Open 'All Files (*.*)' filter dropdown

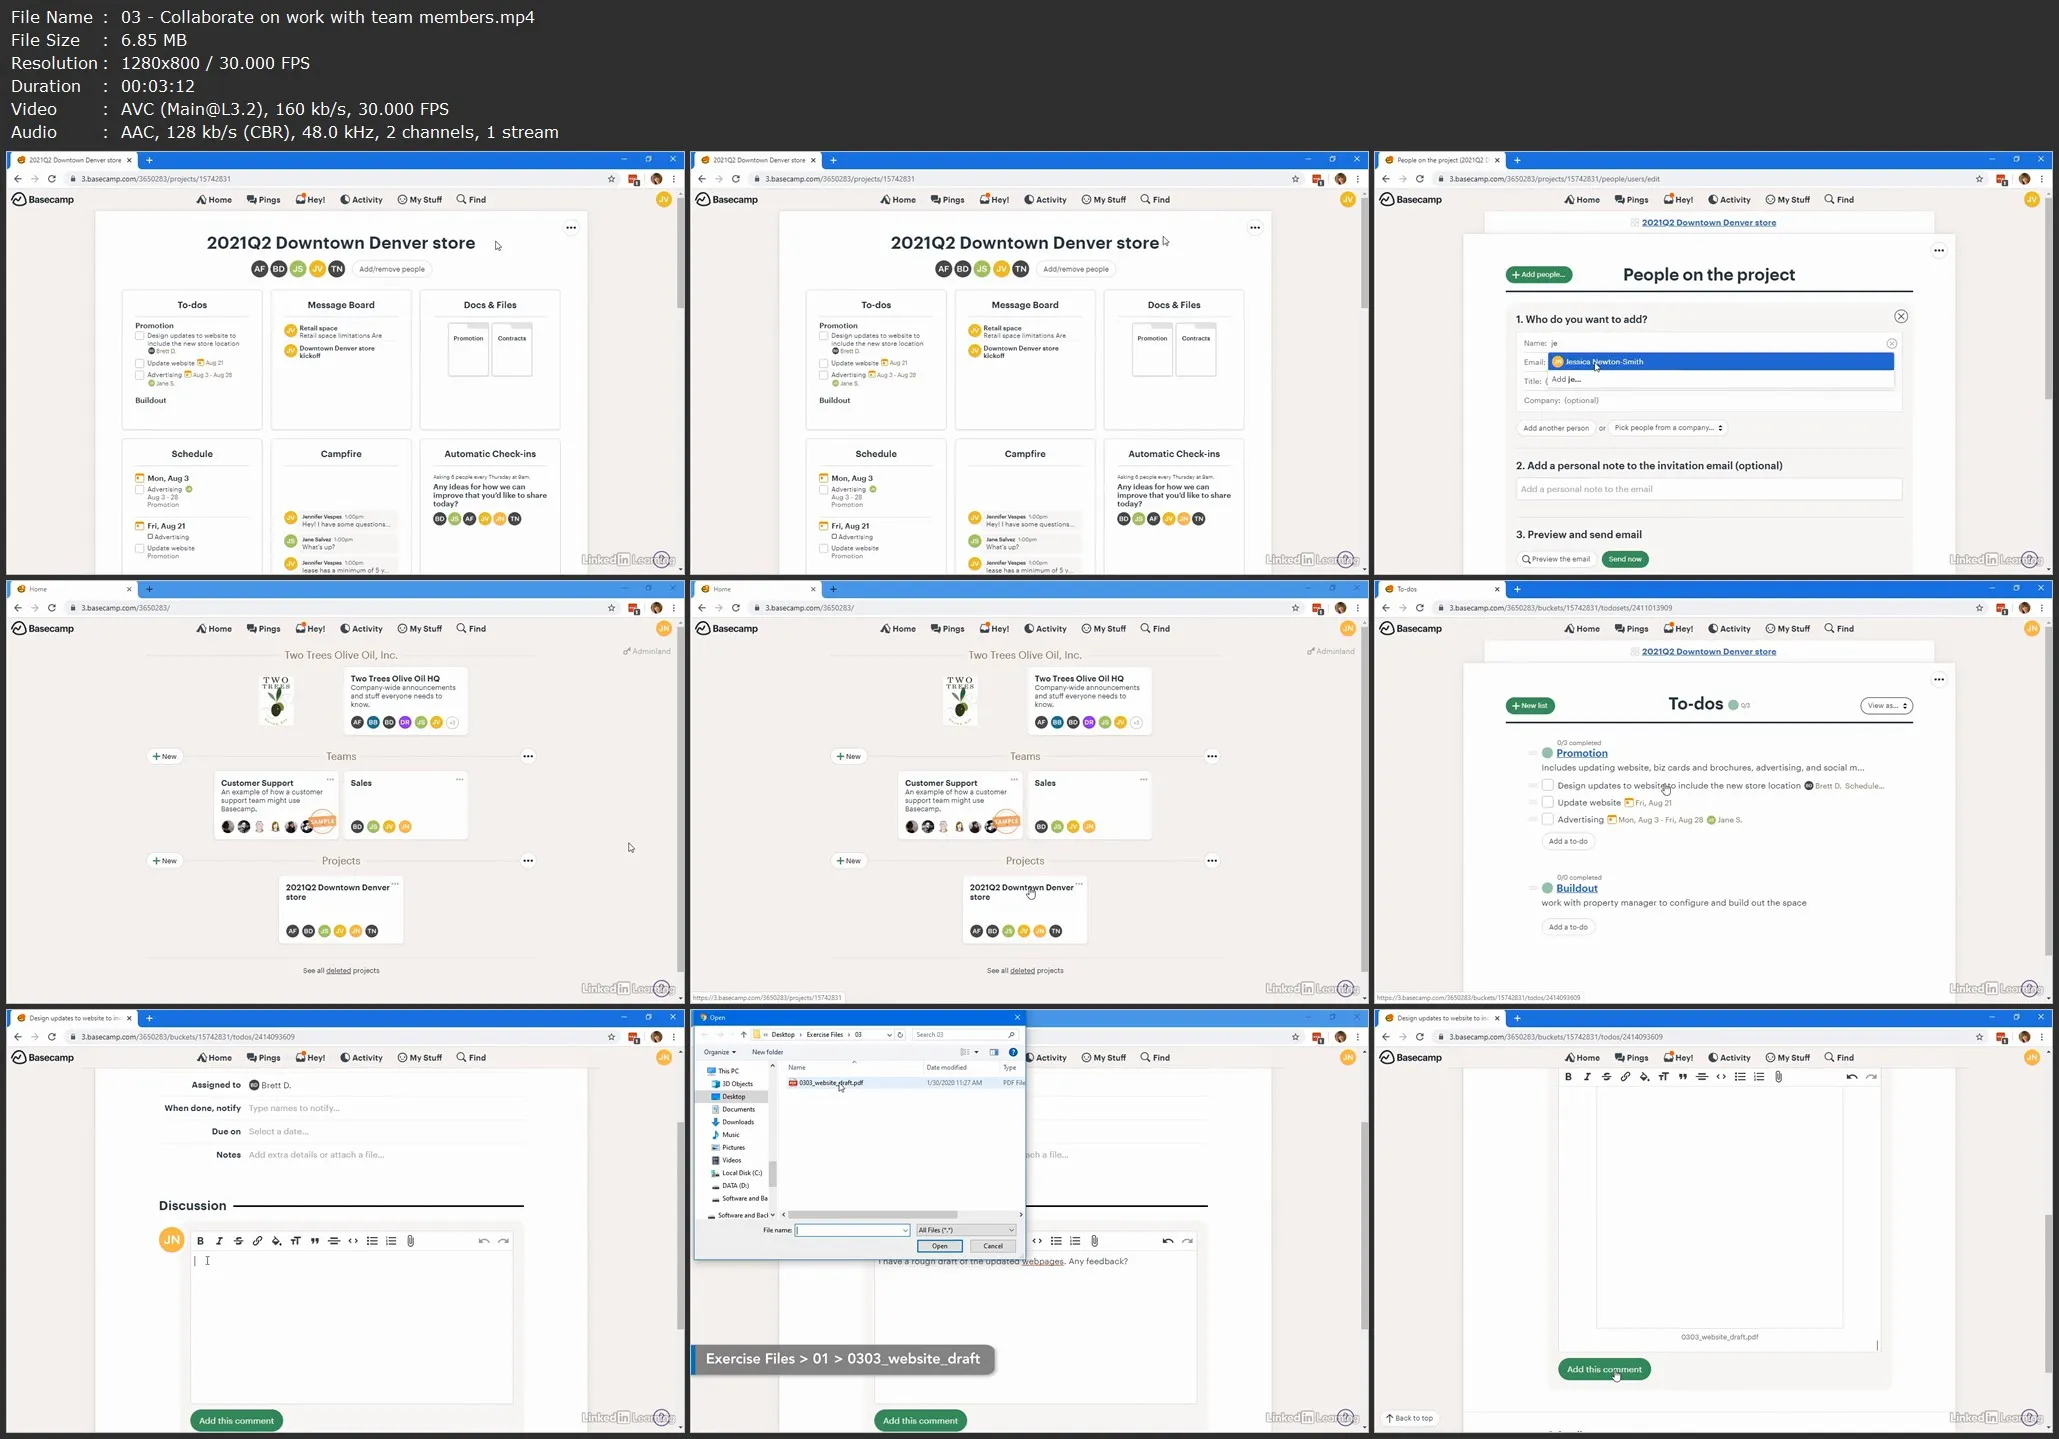coord(966,1230)
